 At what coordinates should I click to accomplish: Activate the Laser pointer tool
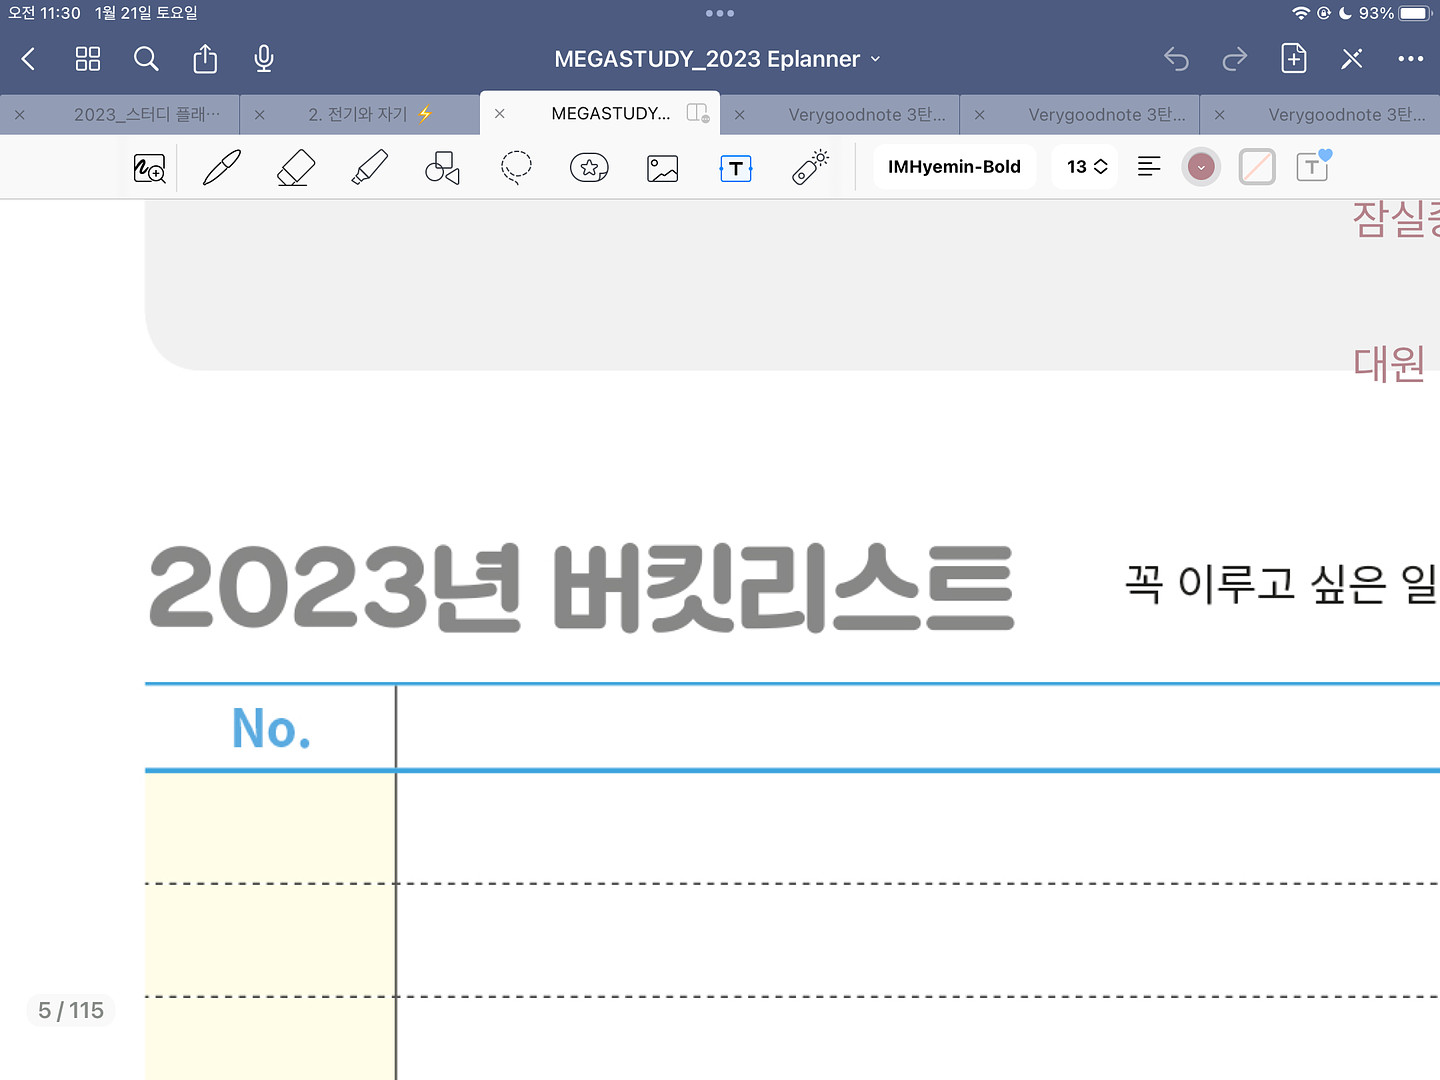tap(810, 167)
